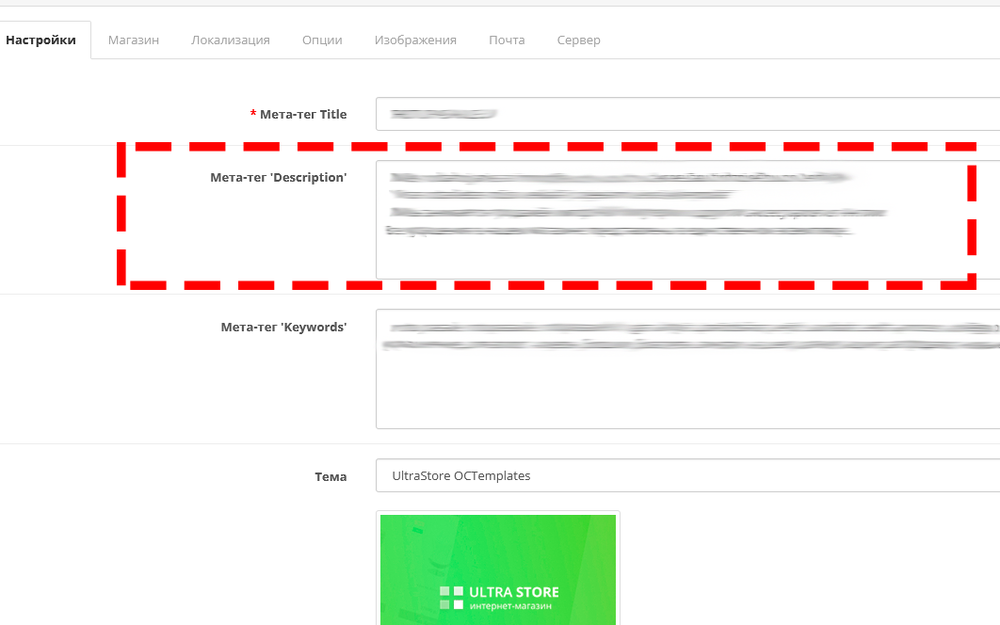
Task: Click the 'Тема' field label
Action: (330, 476)
